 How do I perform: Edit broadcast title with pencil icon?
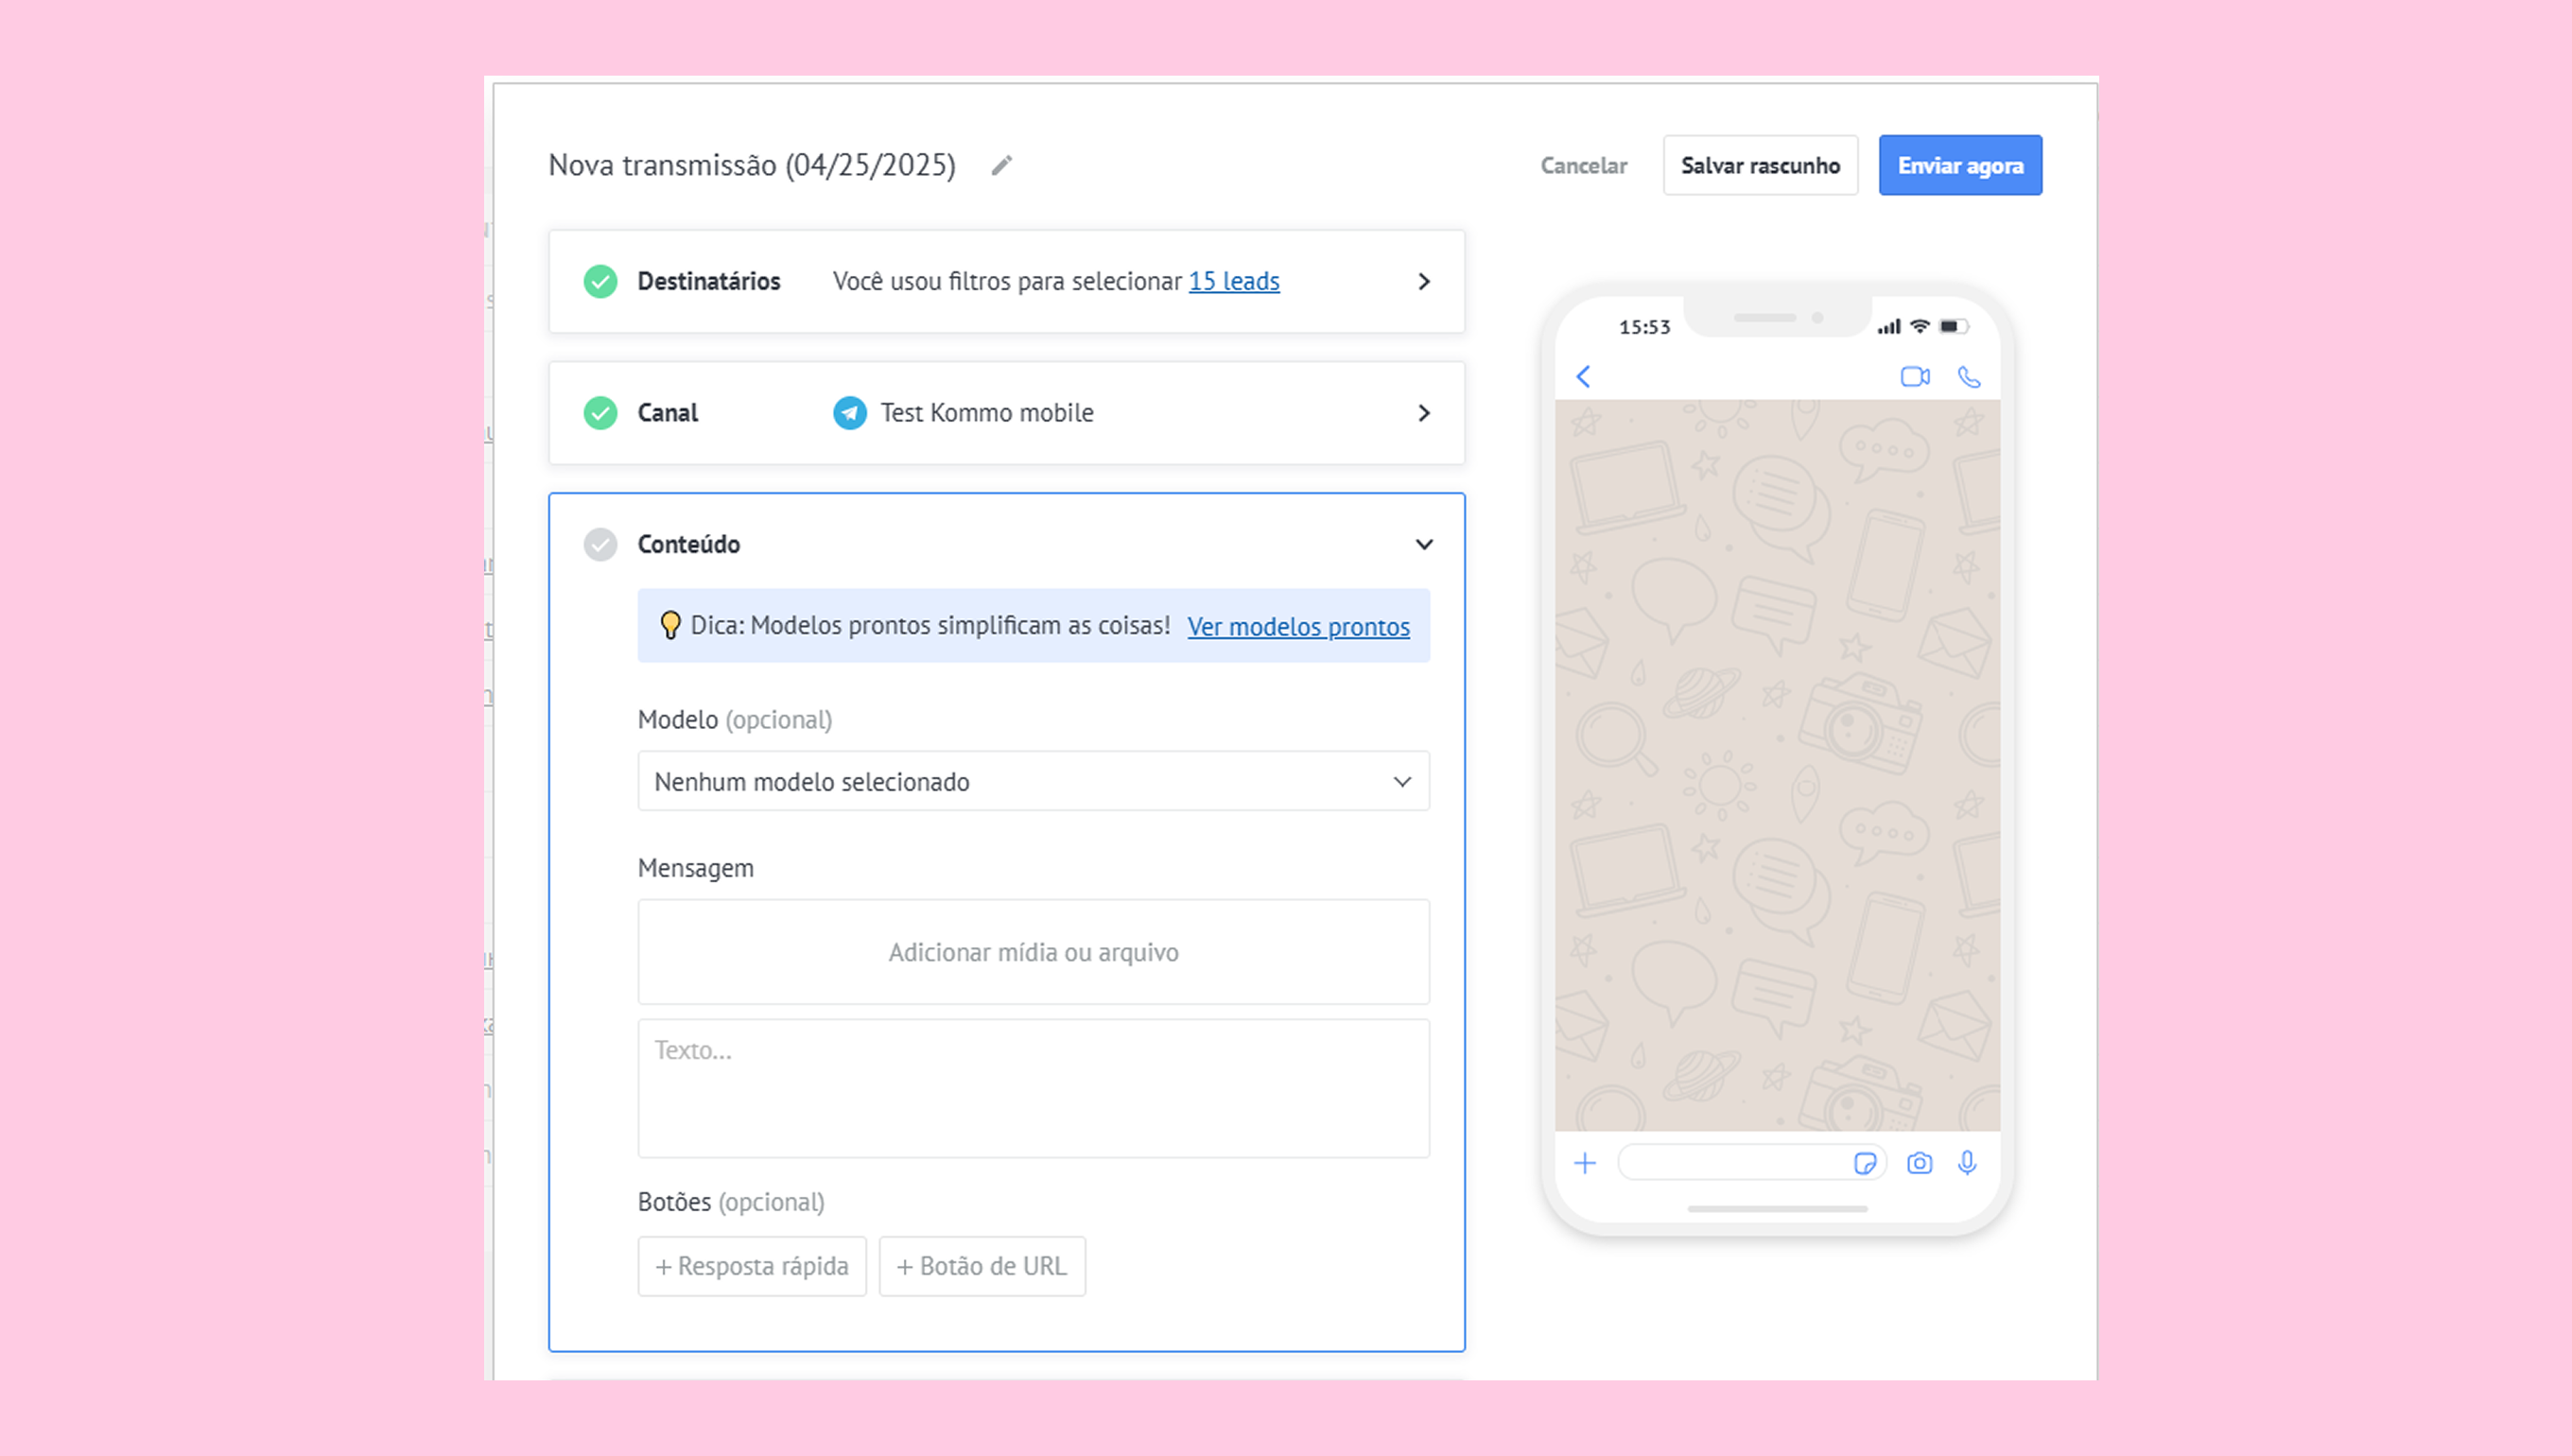pos(1001,165)
